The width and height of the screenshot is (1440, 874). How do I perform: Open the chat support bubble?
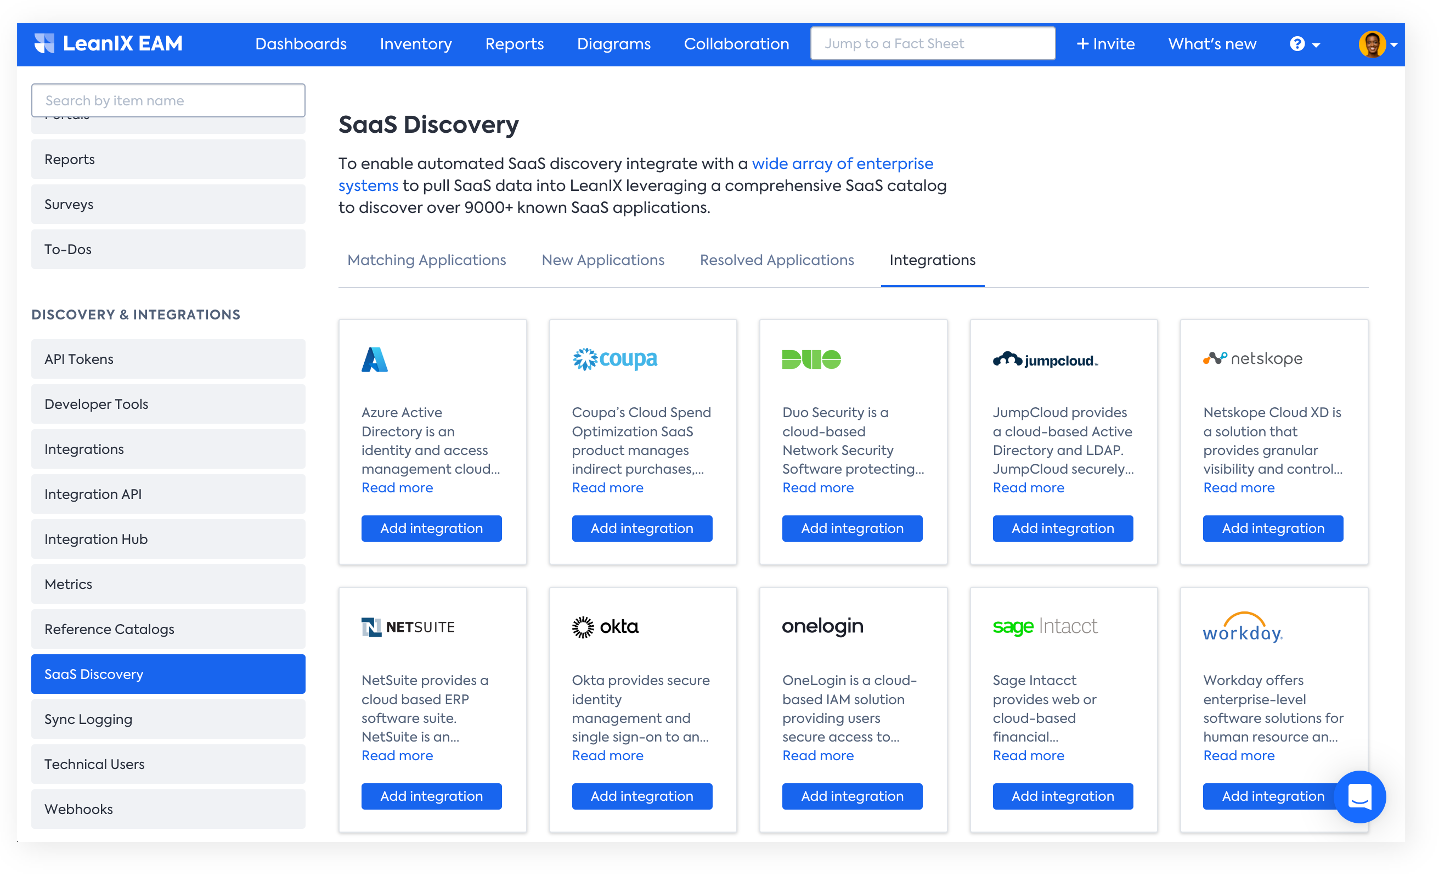(x=1359, y=797)
